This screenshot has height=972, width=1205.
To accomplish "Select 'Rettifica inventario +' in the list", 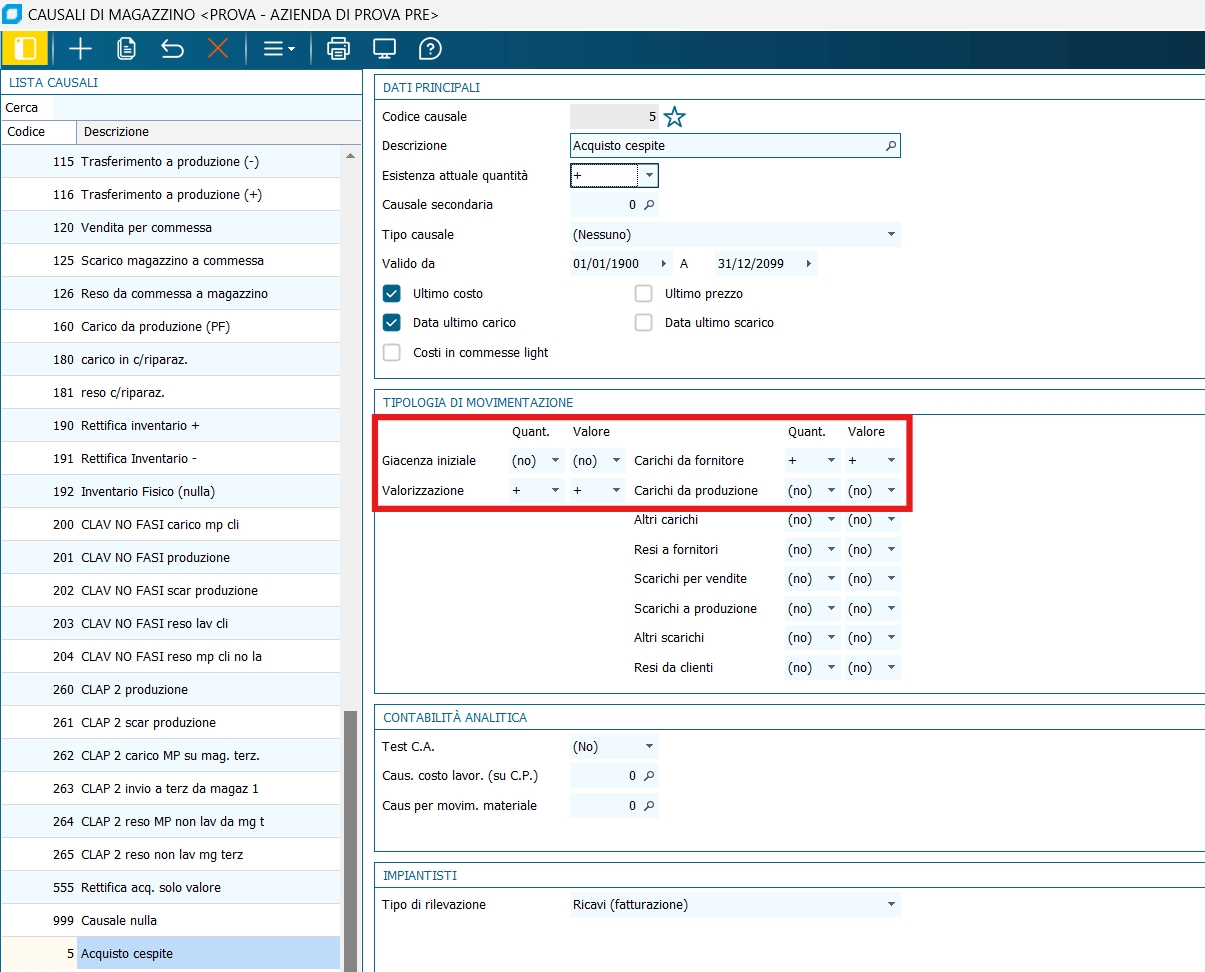I will 140,426.
